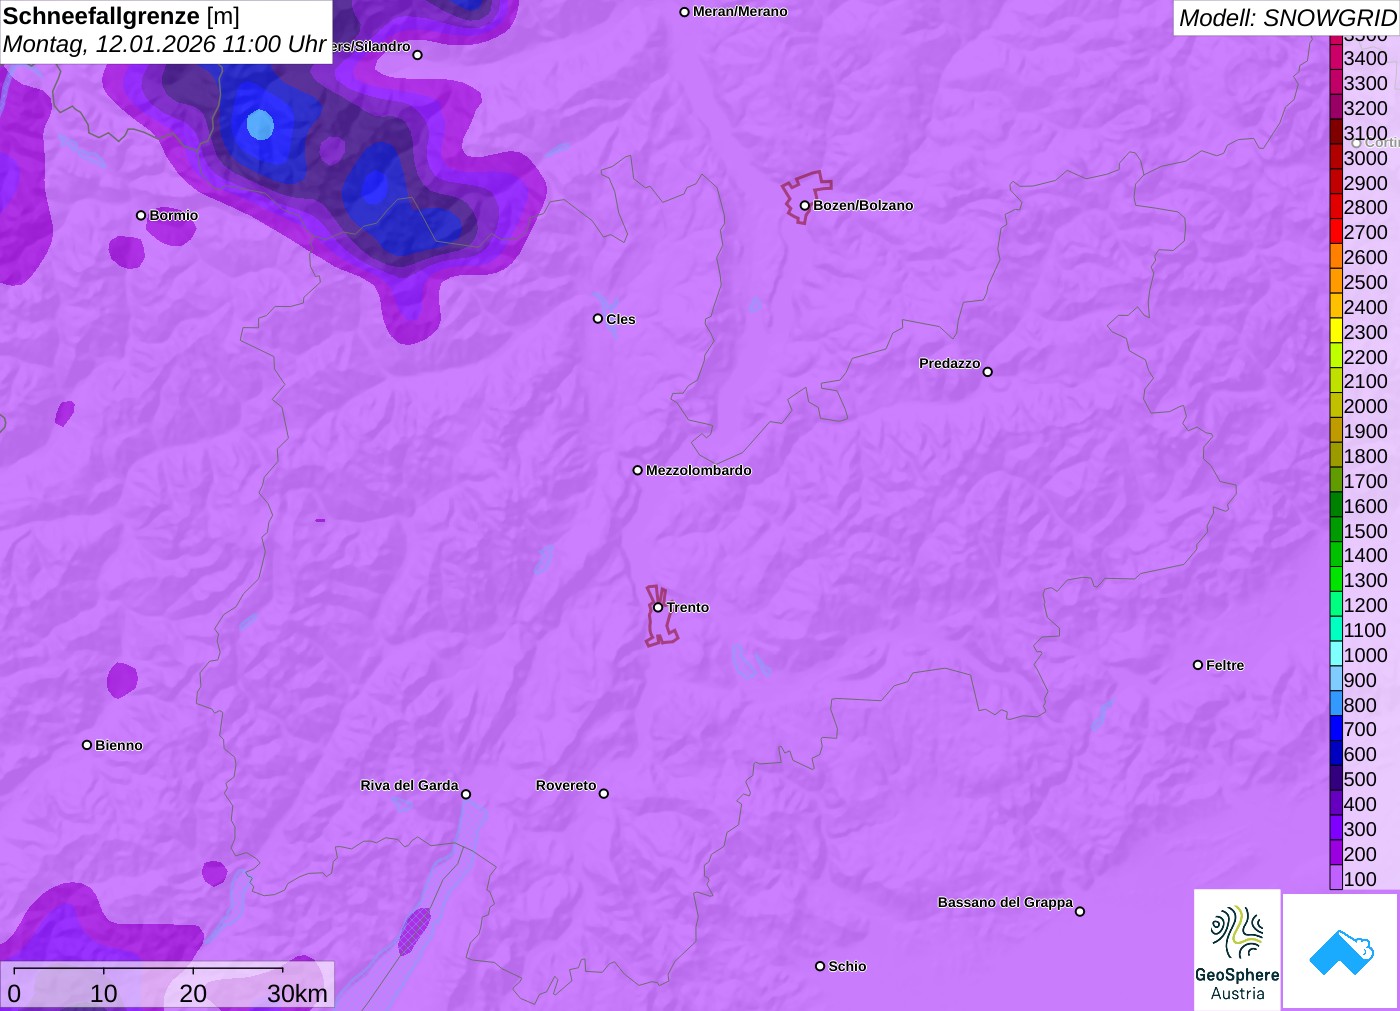1400x1011 pixels.
Task: Click the GeoSphere Austria logo
Action: click(x=1237, y=949)
